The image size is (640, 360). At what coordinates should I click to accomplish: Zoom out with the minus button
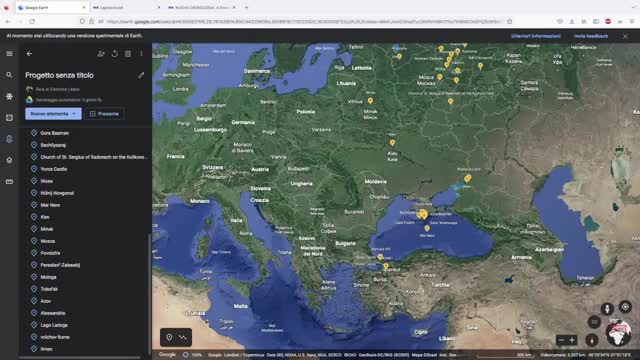pyautogui.click(x=561, y=340)
